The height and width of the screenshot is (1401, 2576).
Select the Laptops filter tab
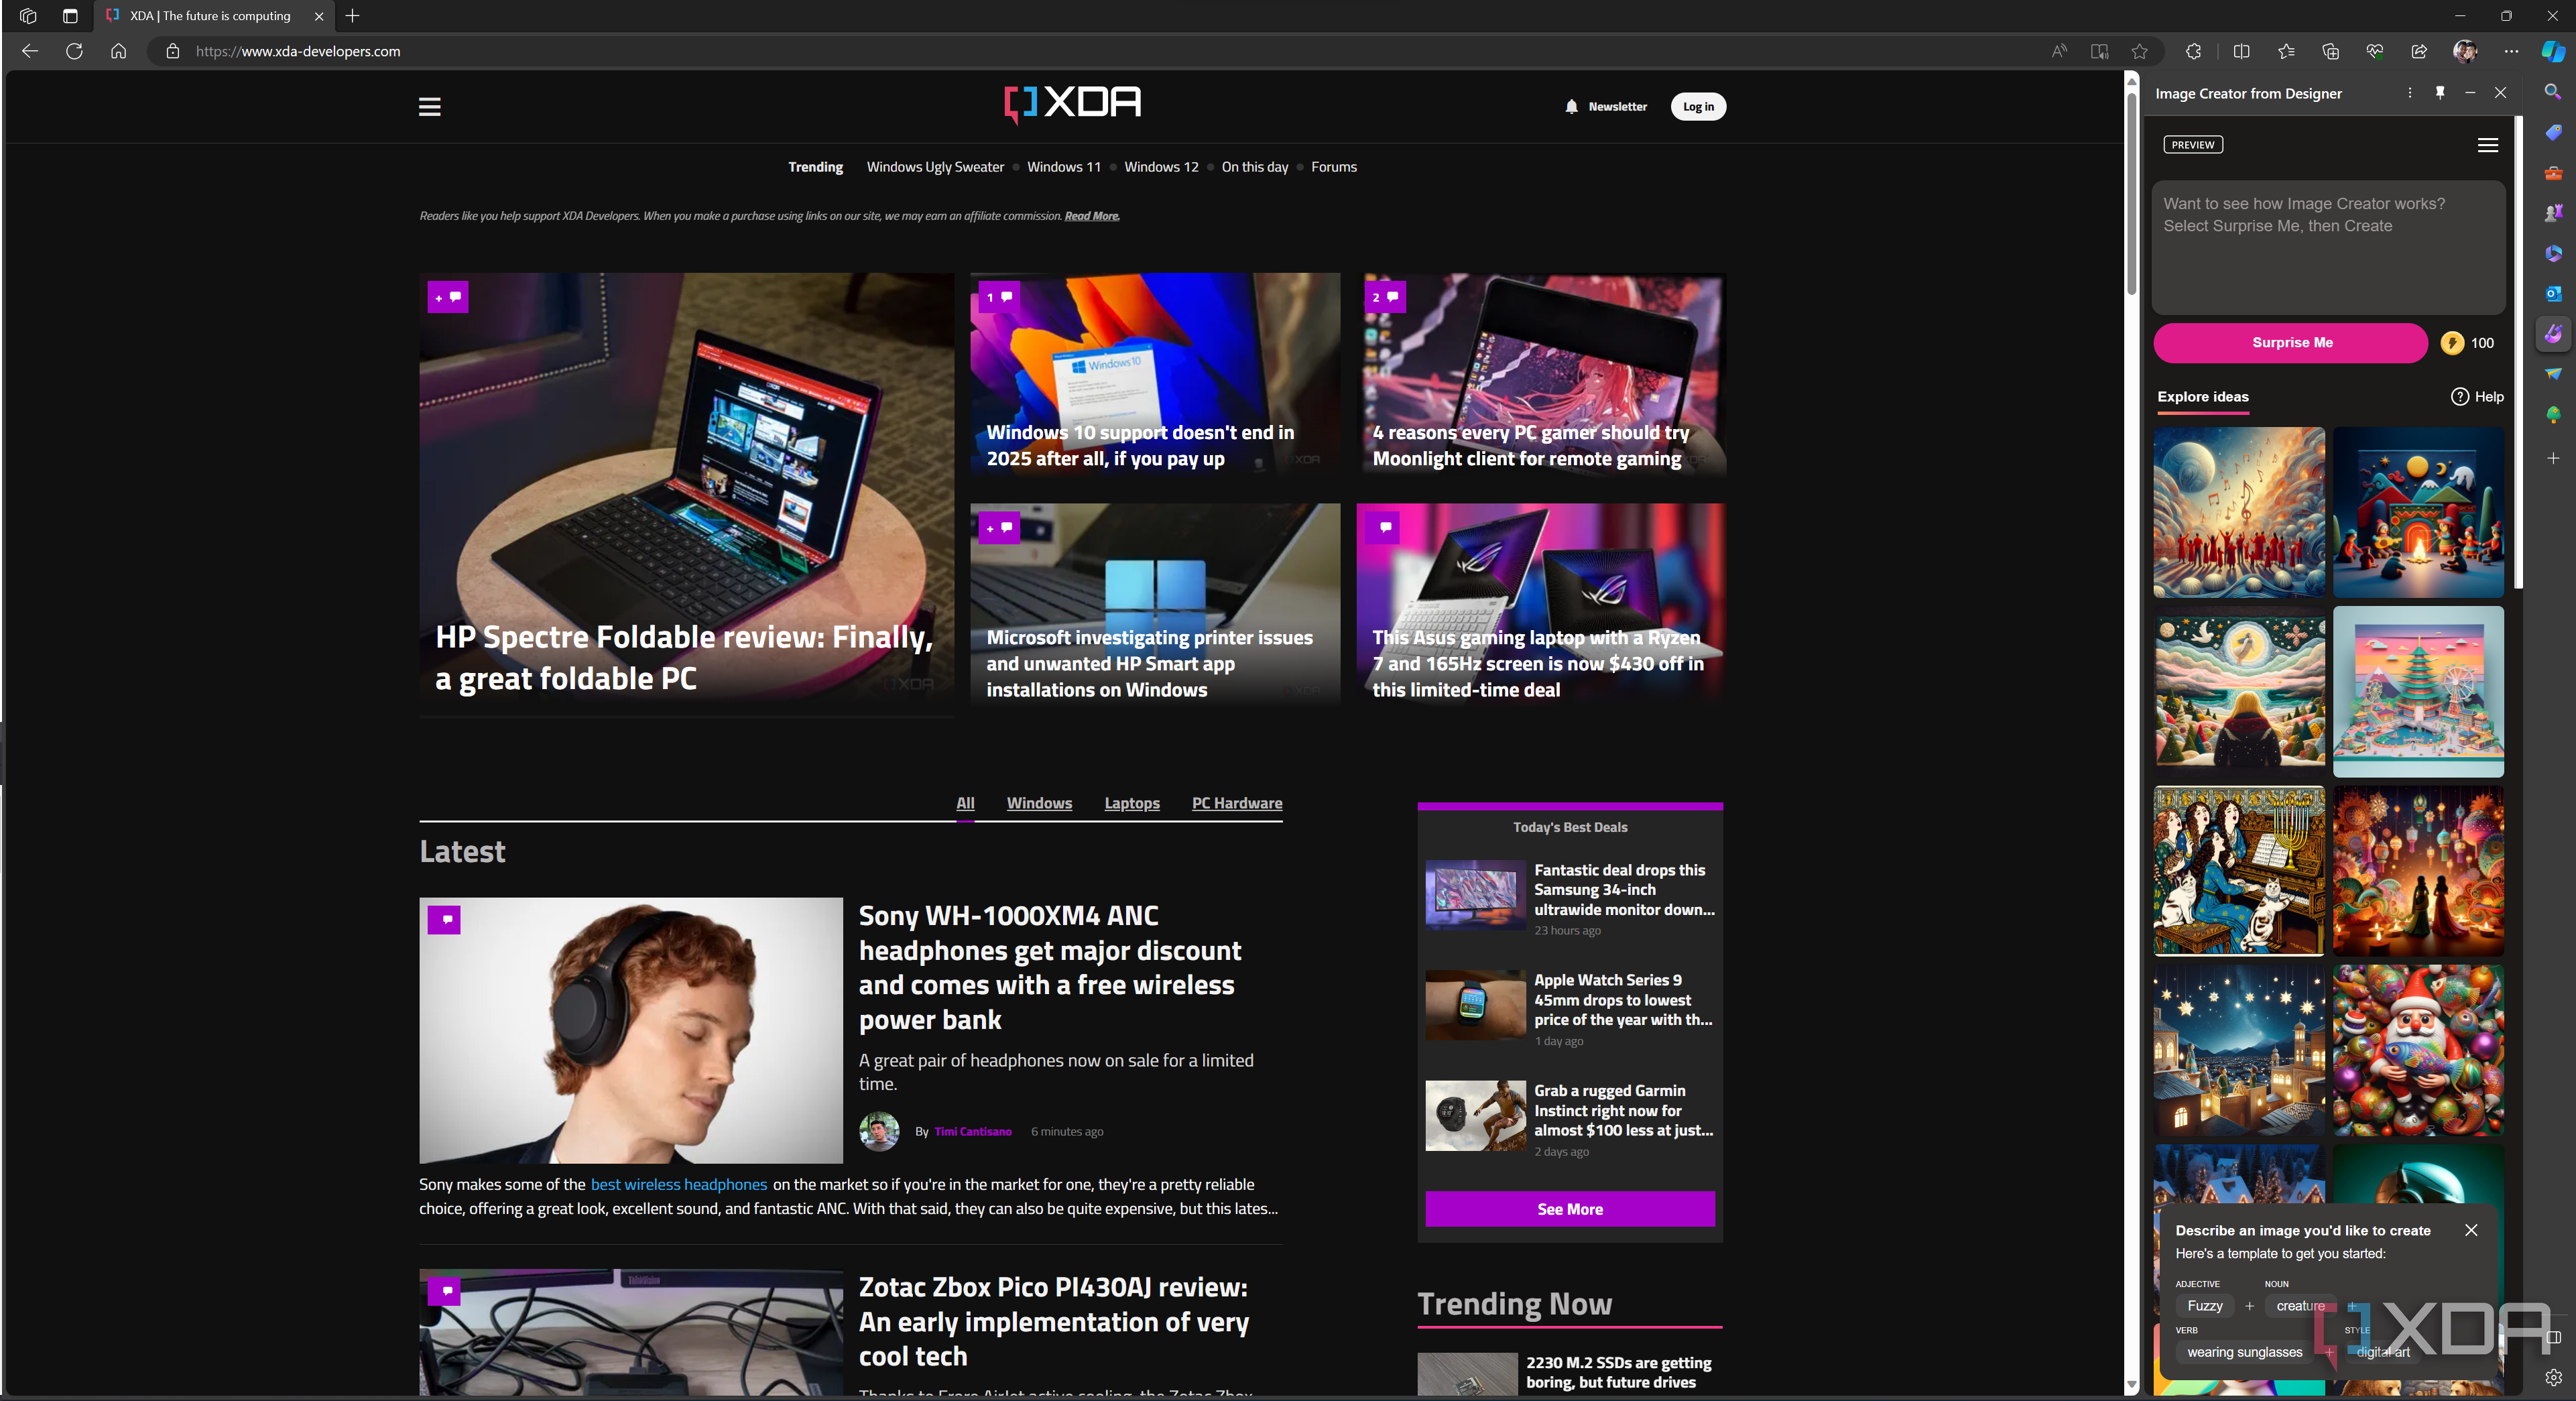1132,803
